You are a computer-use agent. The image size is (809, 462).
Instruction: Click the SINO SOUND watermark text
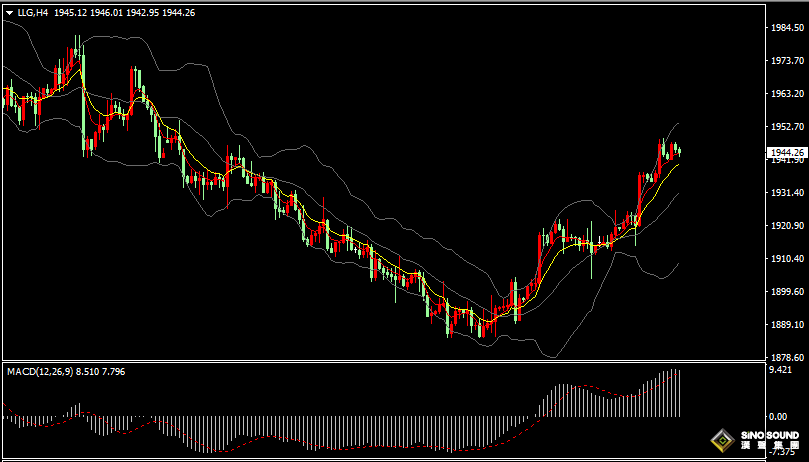coord(769,437)
